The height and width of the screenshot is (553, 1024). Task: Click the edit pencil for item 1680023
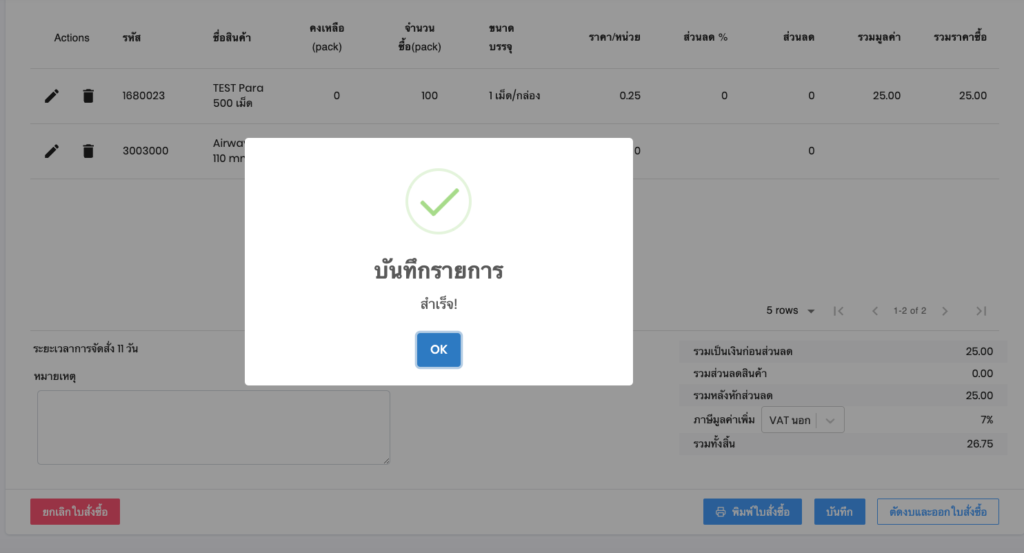coord(52,96)
